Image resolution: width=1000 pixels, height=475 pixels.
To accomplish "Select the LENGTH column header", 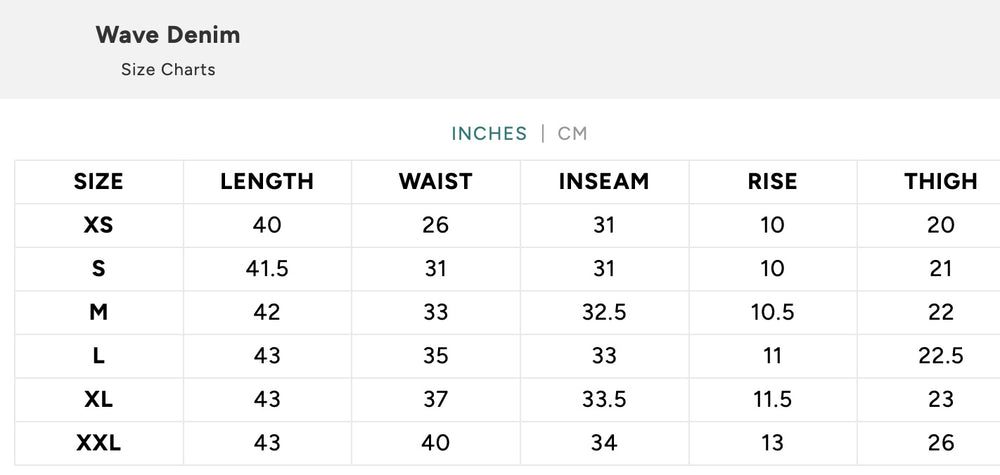I will tap(267, 182).
